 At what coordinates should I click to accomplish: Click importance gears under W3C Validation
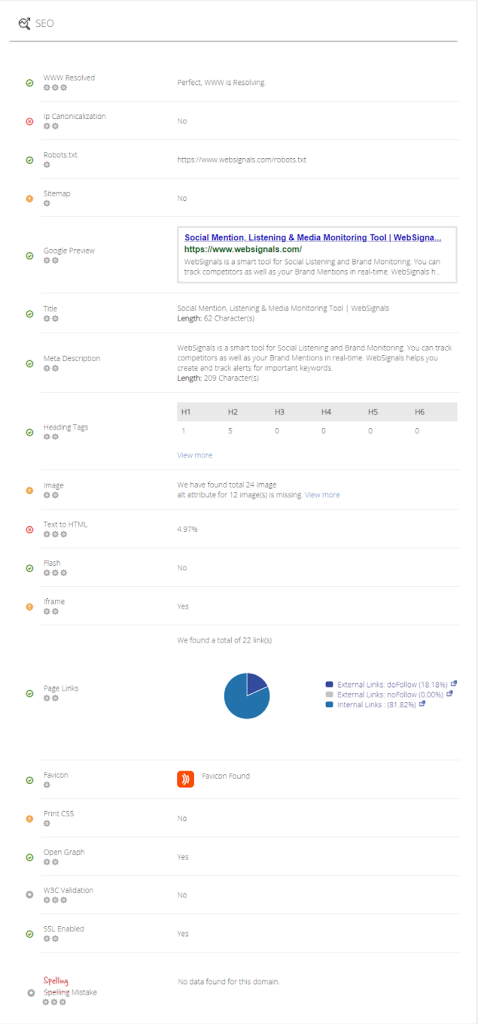coord(55,899)
